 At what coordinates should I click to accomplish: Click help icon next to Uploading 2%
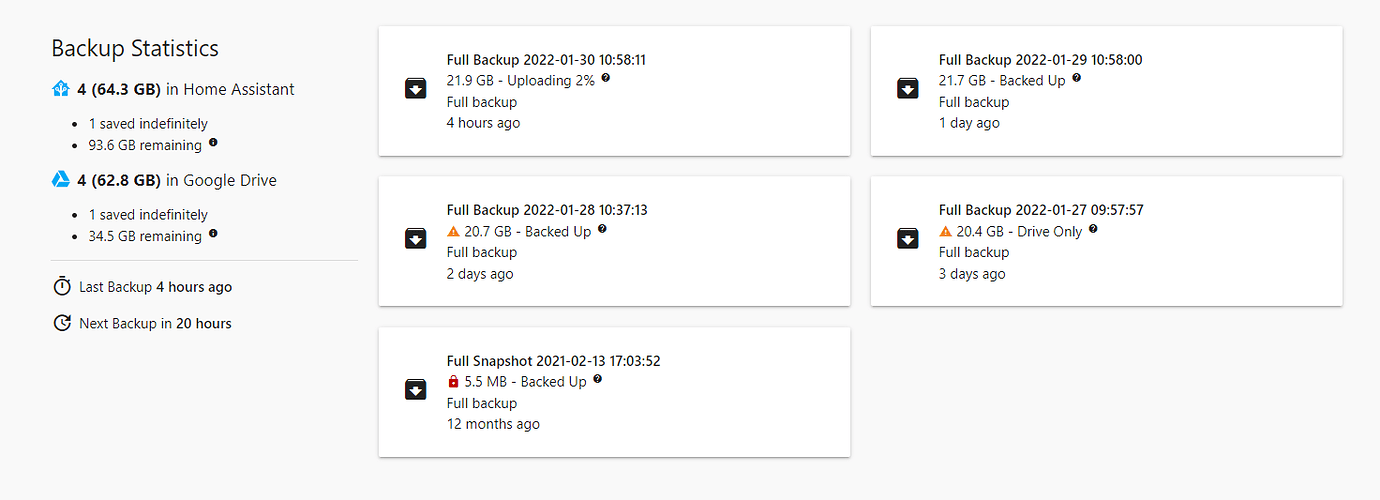(606, 78)
